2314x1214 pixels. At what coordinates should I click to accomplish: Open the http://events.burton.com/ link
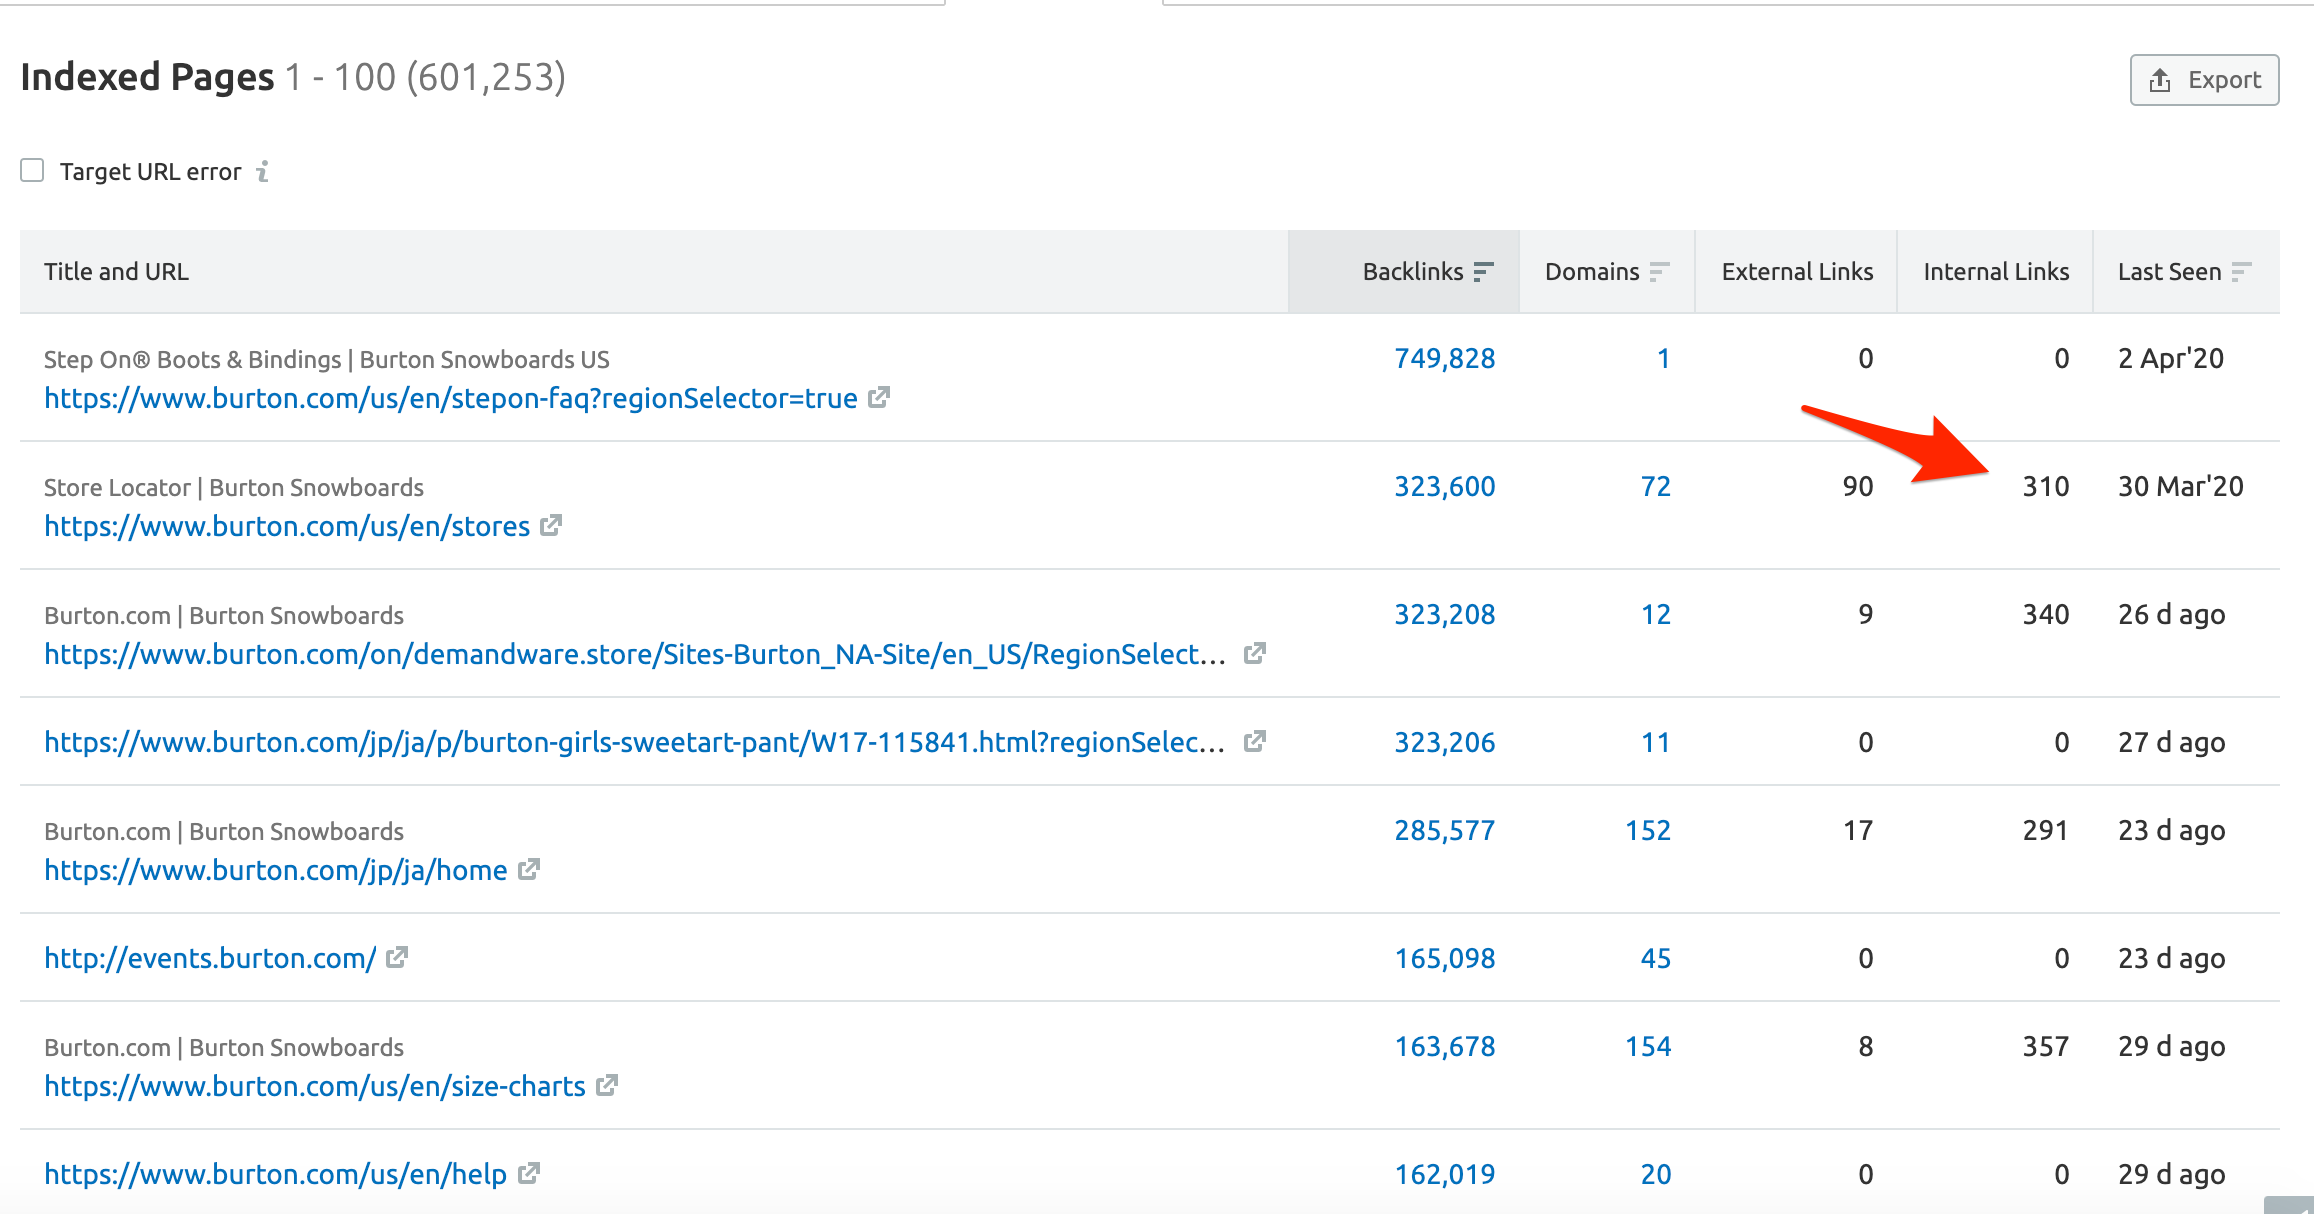pos(210,959)
